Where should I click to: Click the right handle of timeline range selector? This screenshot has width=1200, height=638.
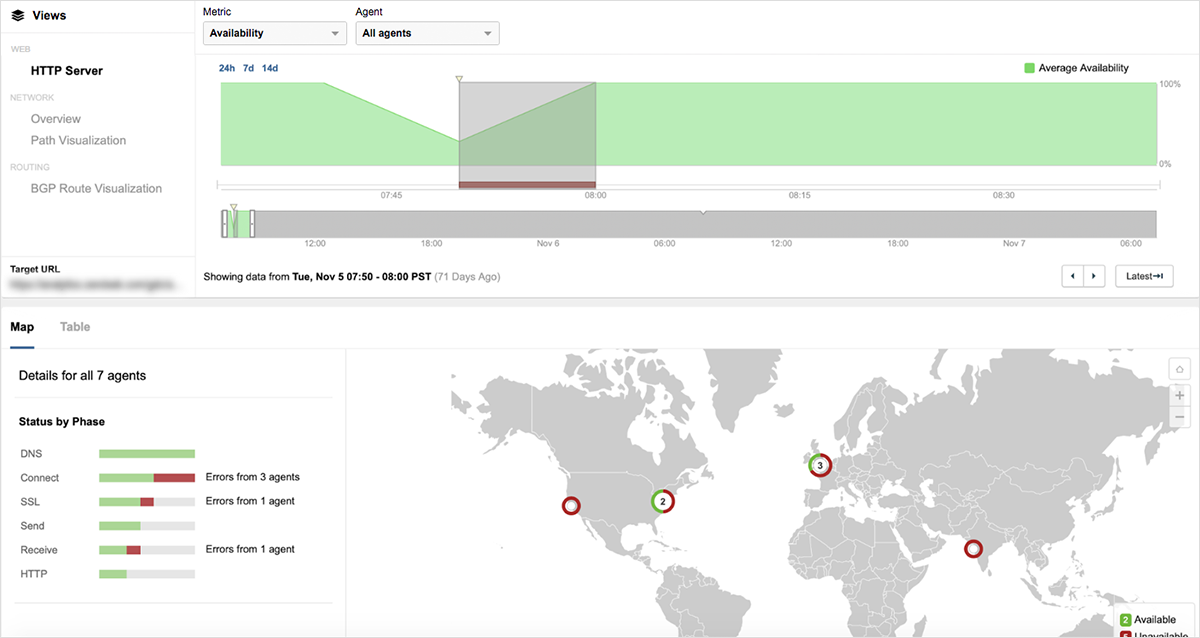click(253, 224)
